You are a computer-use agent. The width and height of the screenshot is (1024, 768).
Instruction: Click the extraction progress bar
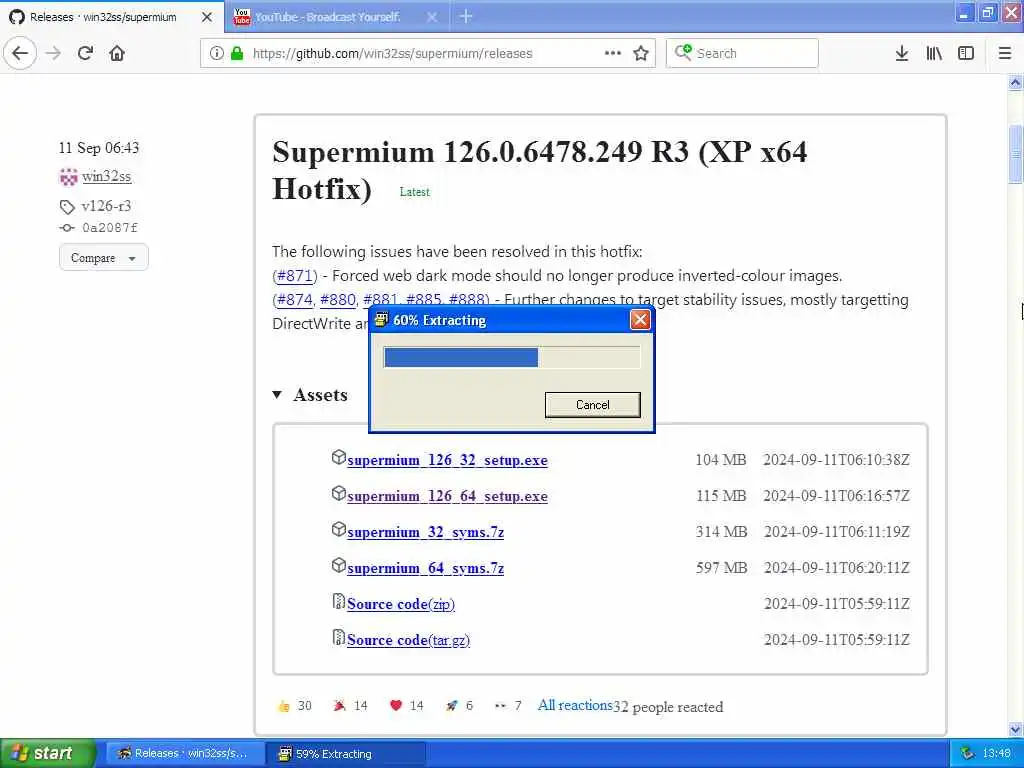coord(512,357)
